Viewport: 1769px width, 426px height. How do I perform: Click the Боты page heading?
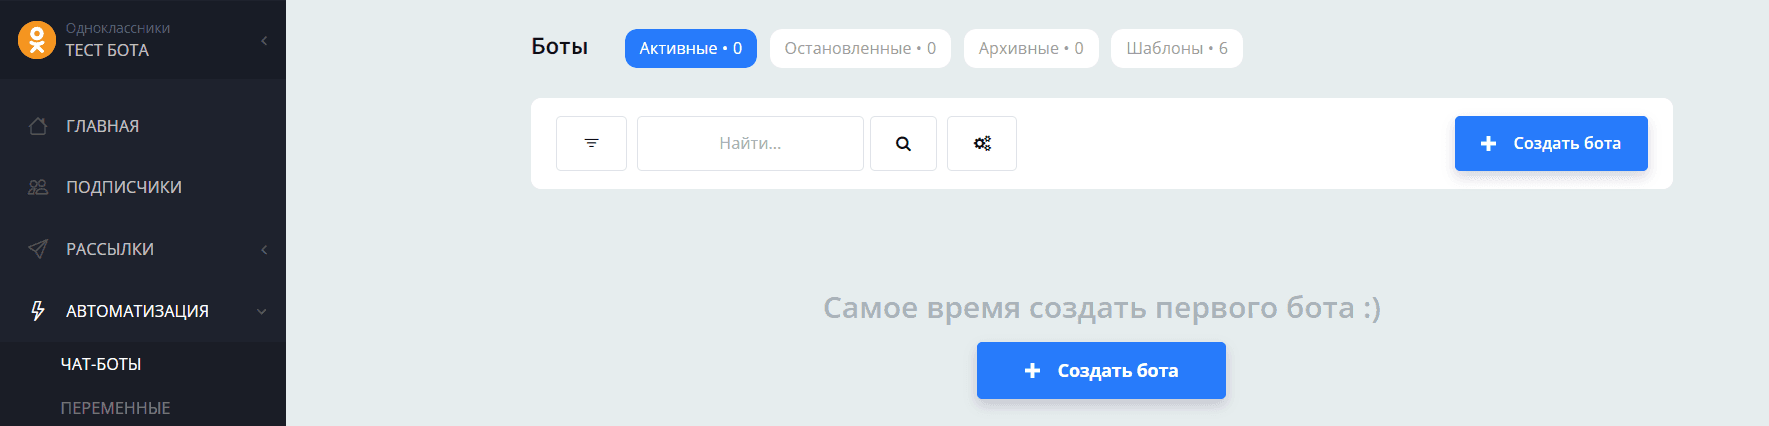559,47
